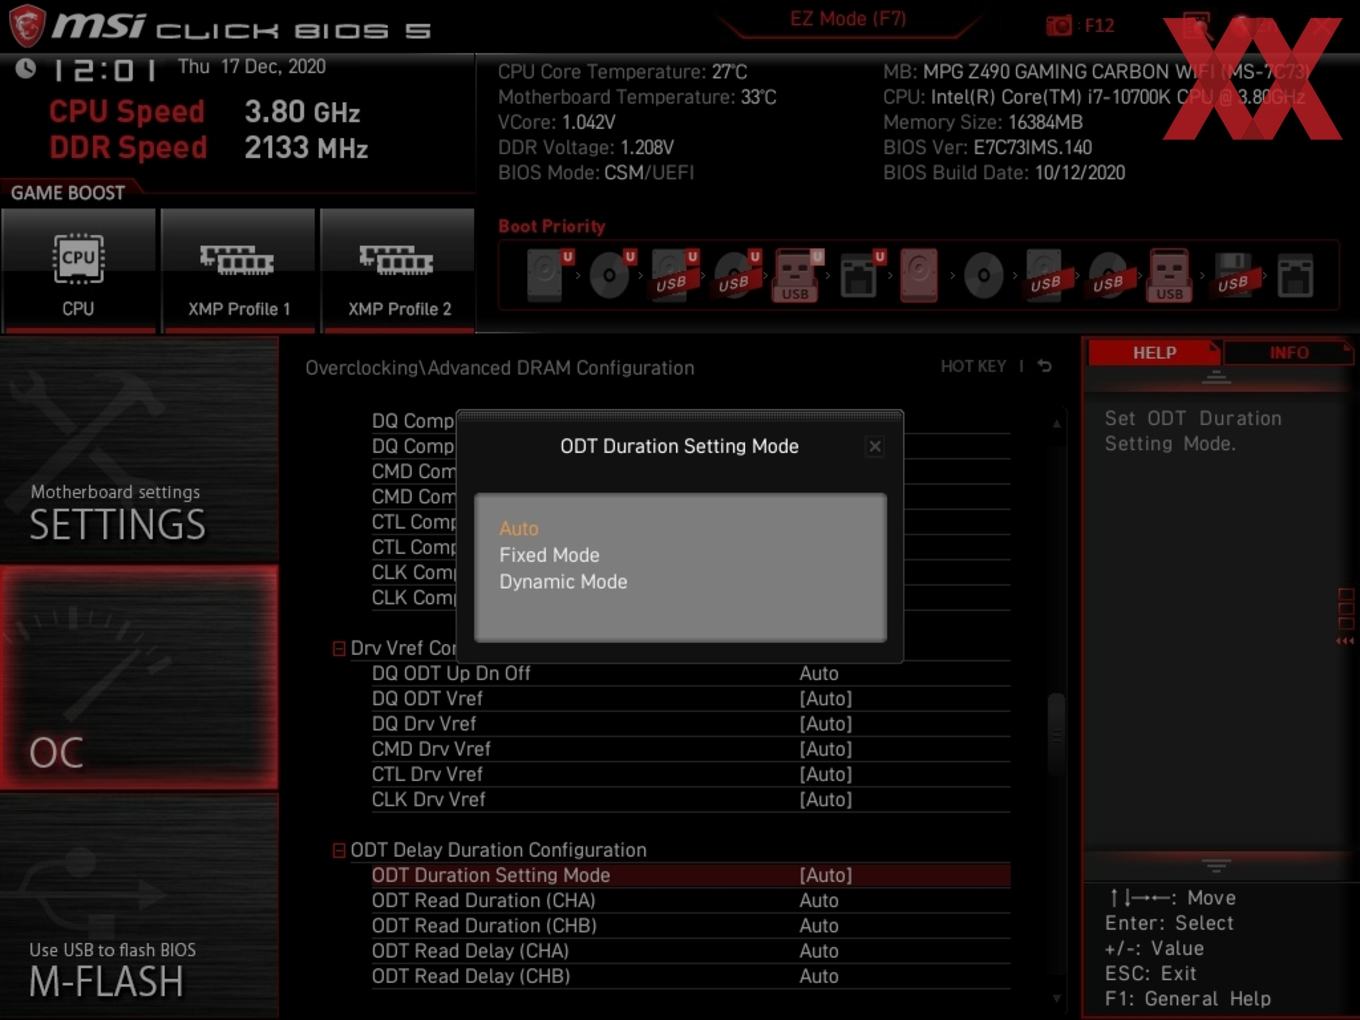Select legacy CD/DVD boot device icon

point(983,274)
